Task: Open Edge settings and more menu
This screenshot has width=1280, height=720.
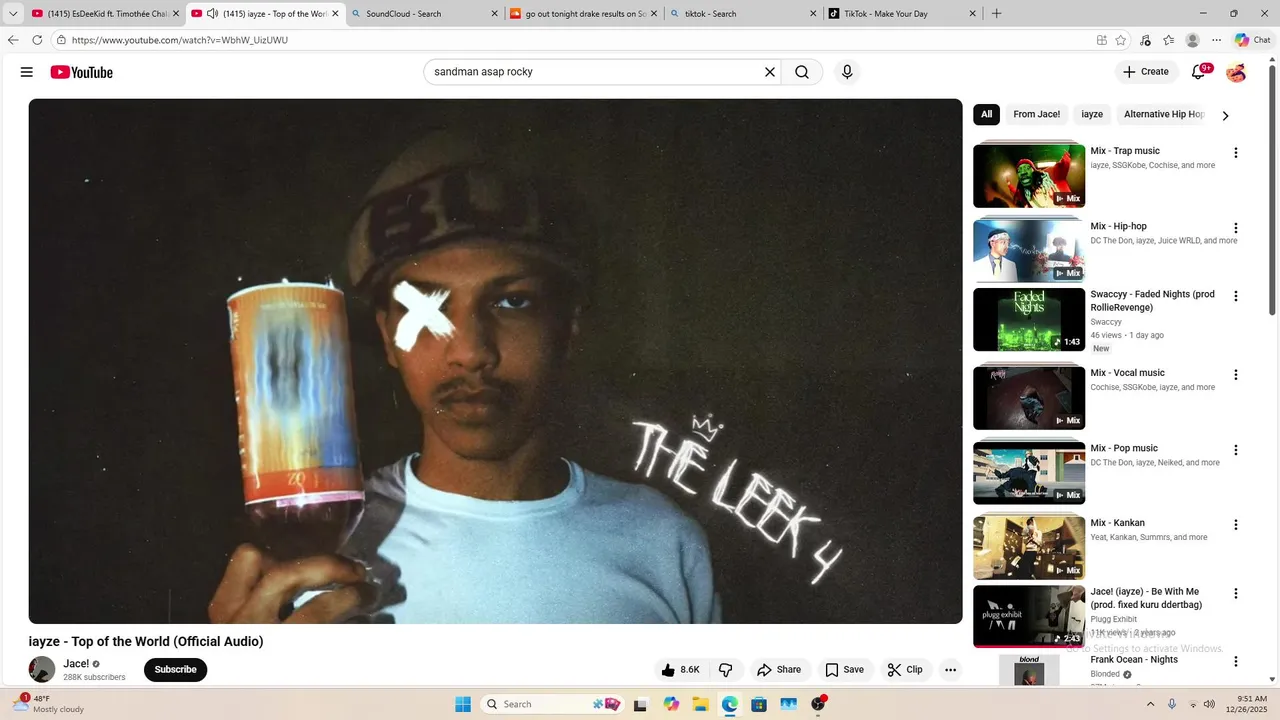Action: tap(1216, 40)
